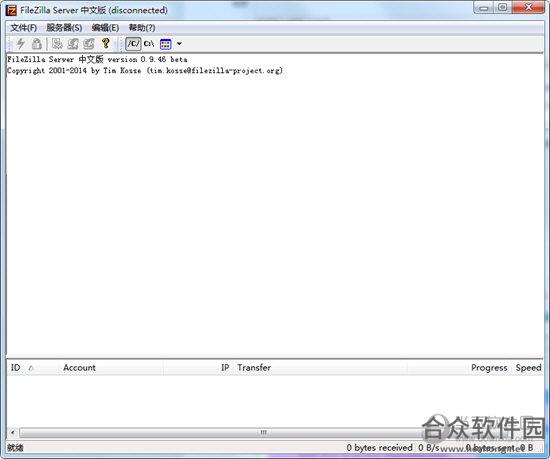Click the version 0.9.46 beta log line
This screenshot has width=550, height=459.
pyautogui.click(x=97, y=59)
